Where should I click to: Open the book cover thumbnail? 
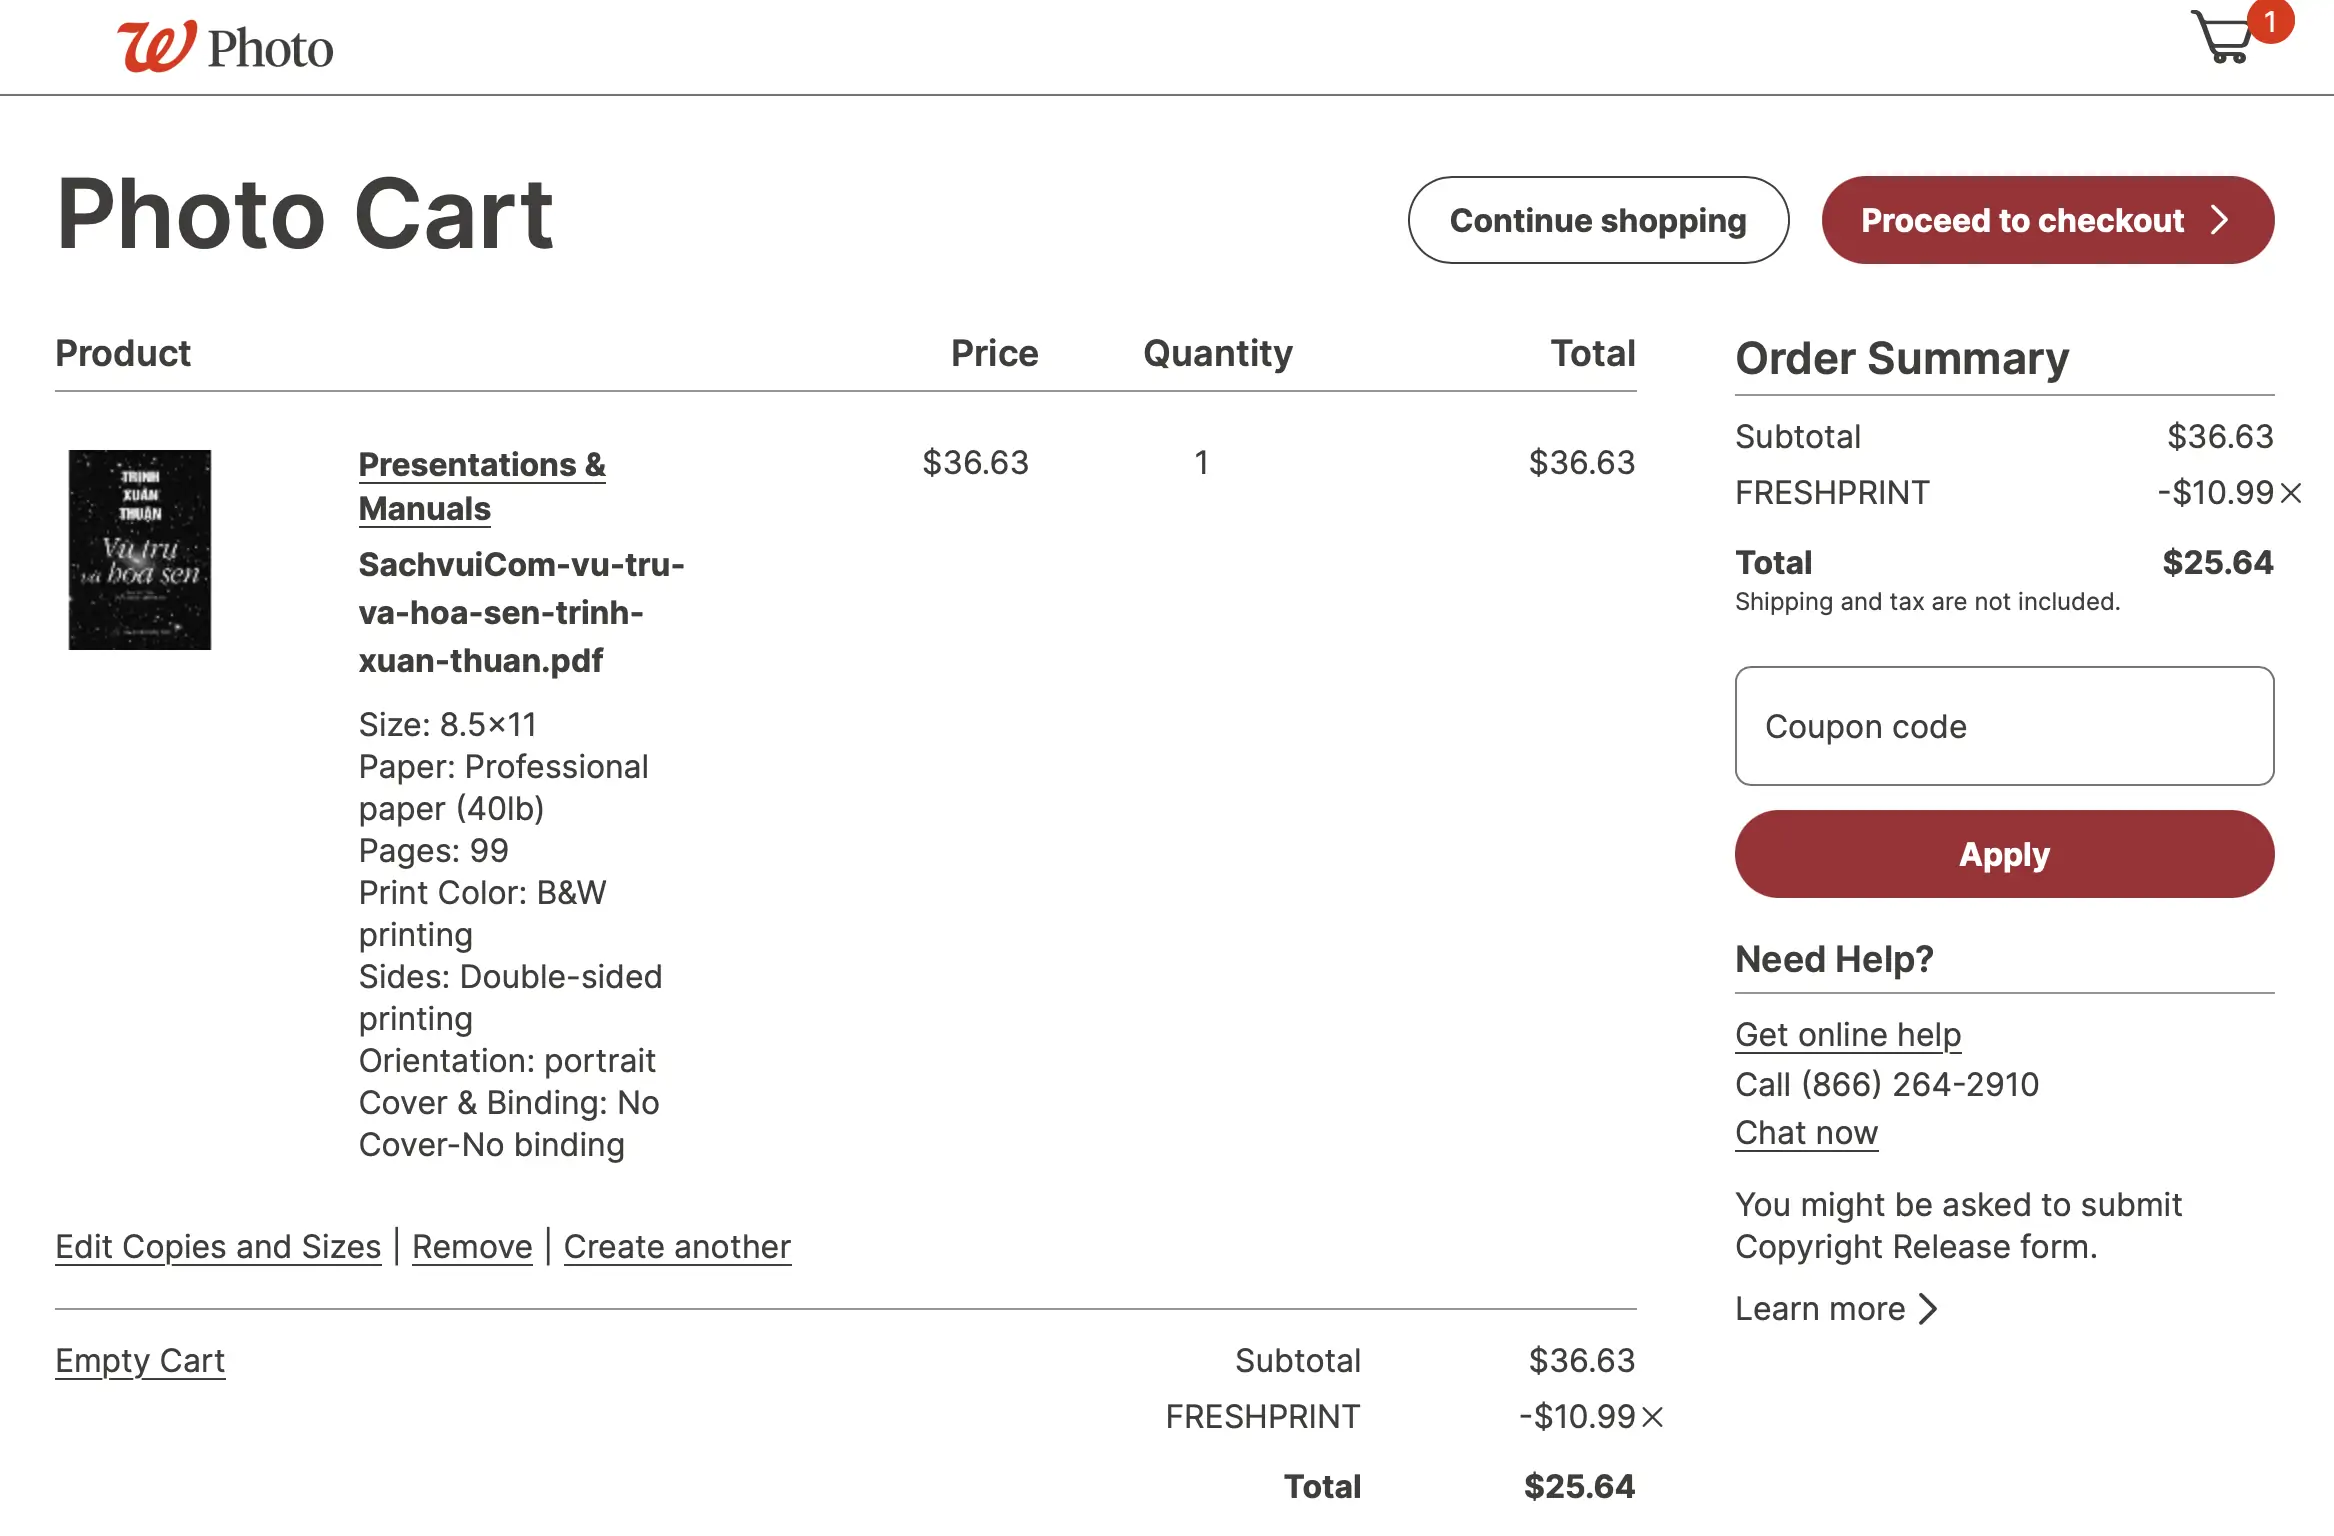click(x=140, y=550)
